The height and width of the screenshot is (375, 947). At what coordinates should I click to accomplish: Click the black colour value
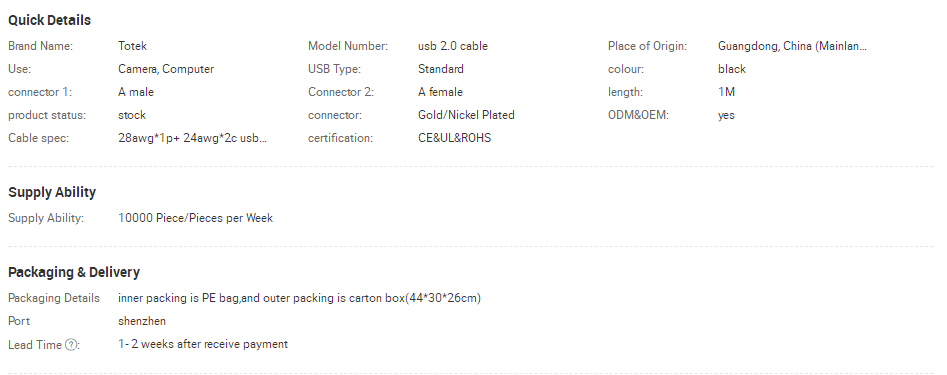732,69
